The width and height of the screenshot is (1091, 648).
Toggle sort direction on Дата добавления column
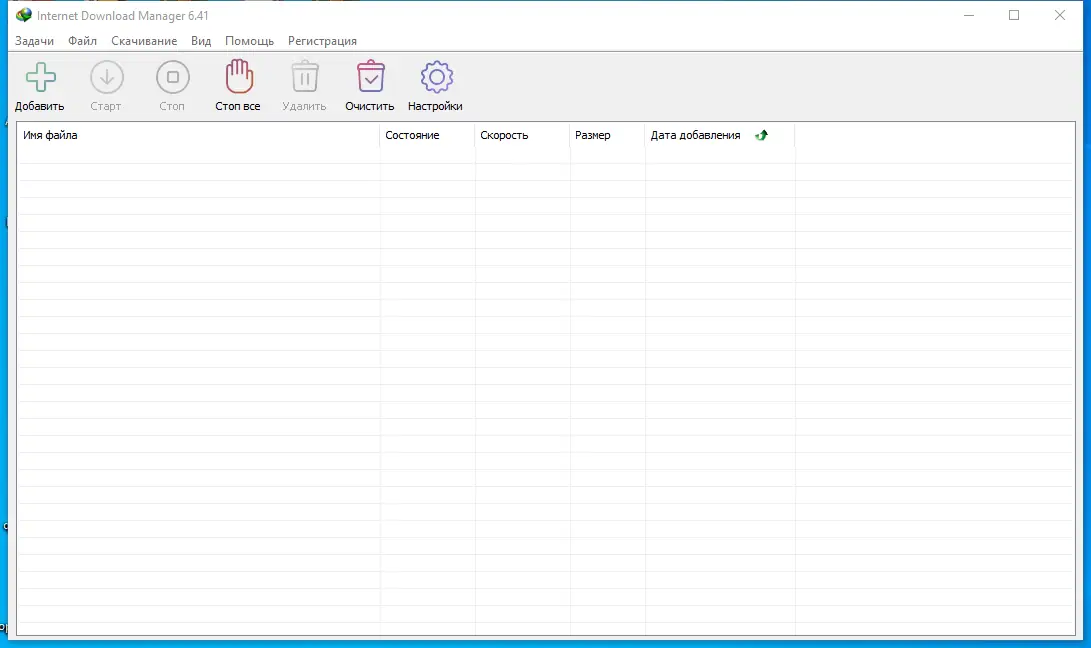click(x=761, y=135)
